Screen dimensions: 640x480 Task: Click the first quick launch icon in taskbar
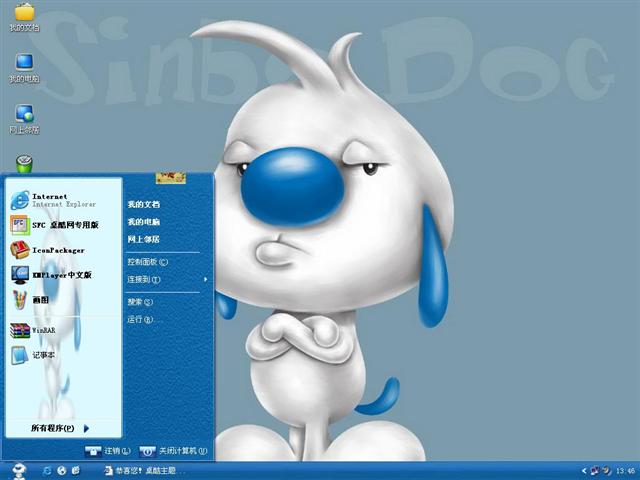coord(47,471)
